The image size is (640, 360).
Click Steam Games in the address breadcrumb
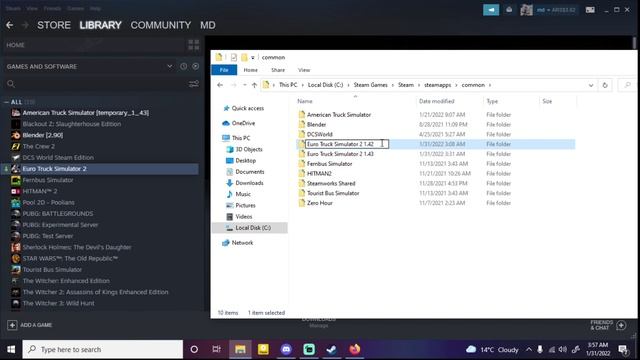[x=371, y=85]
